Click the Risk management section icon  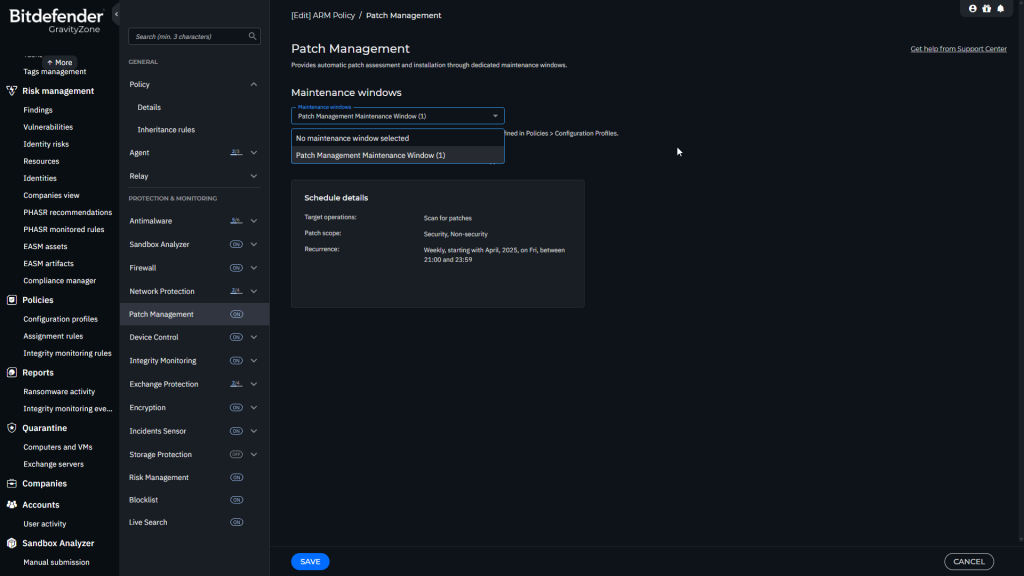point(12,91)
